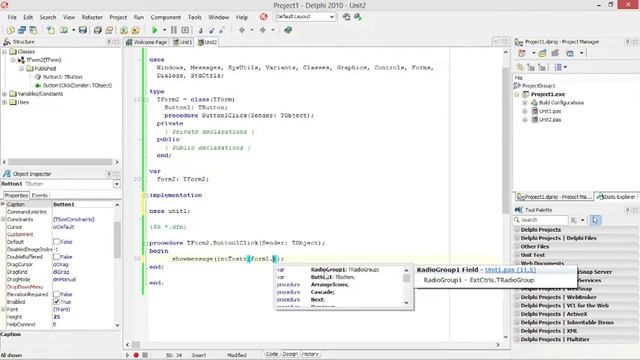Click the New Items icon at the toolbar start
The image size is (640, 360).
[11, 30]
